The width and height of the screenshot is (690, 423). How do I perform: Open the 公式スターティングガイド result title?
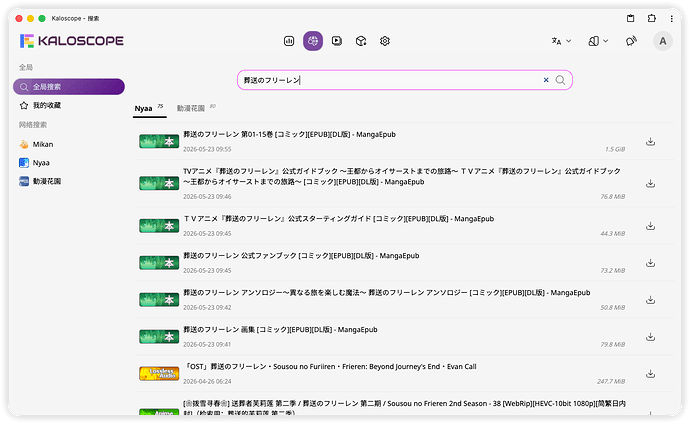338,219
